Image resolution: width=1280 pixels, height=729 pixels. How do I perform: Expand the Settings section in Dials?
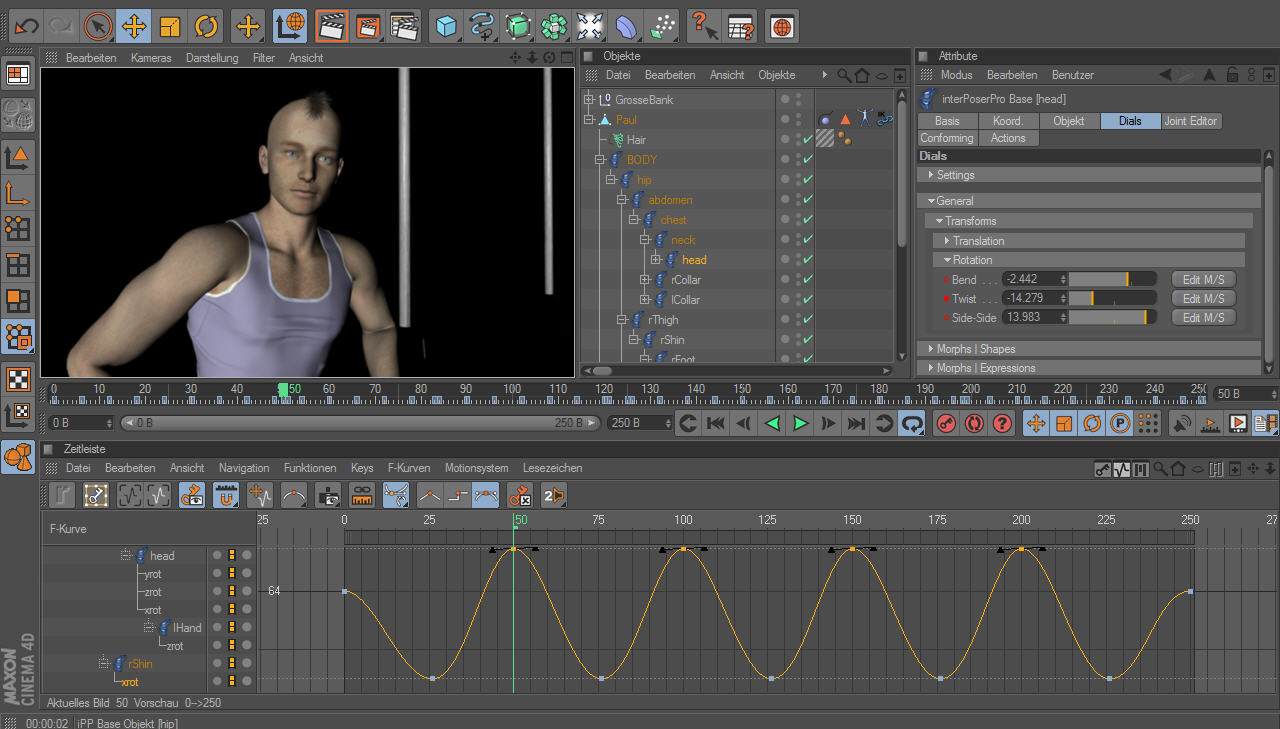point(955,175)
